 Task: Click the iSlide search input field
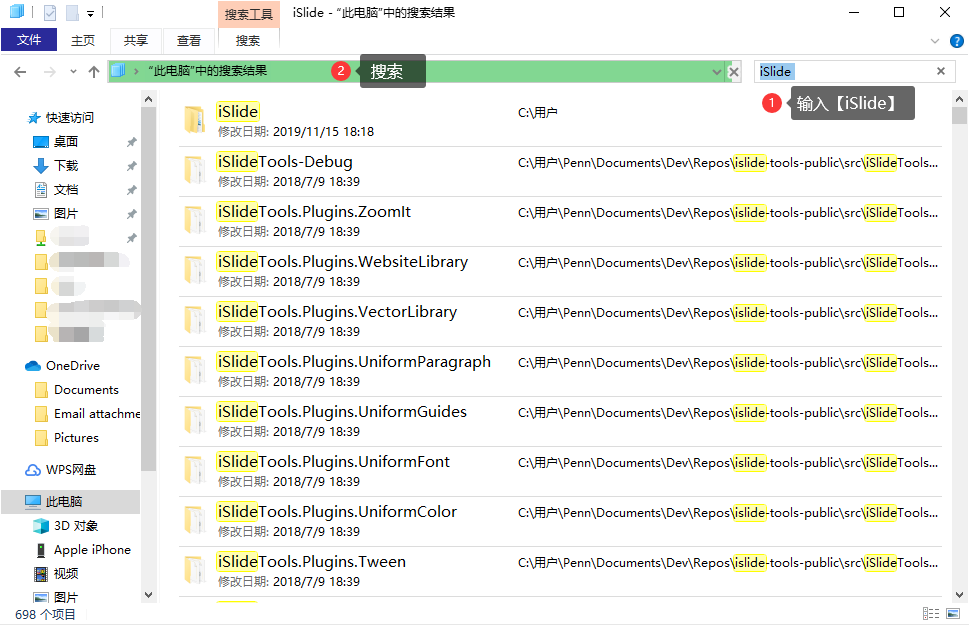pyautogui.click(x=844, y=72)
